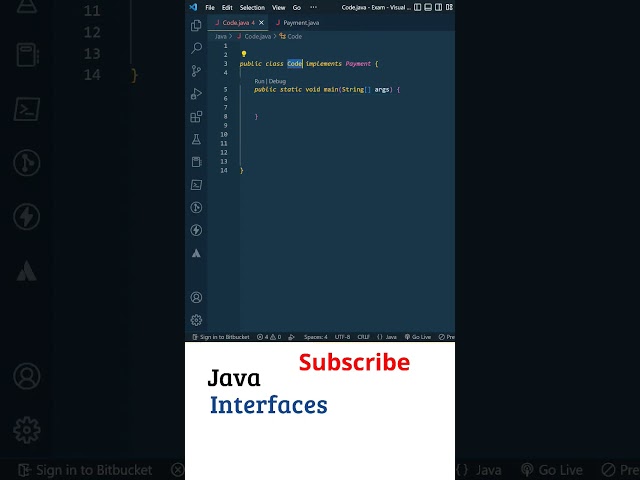Click the red Subscribe text
640x480 pixels.
click(x=354, y=362)
